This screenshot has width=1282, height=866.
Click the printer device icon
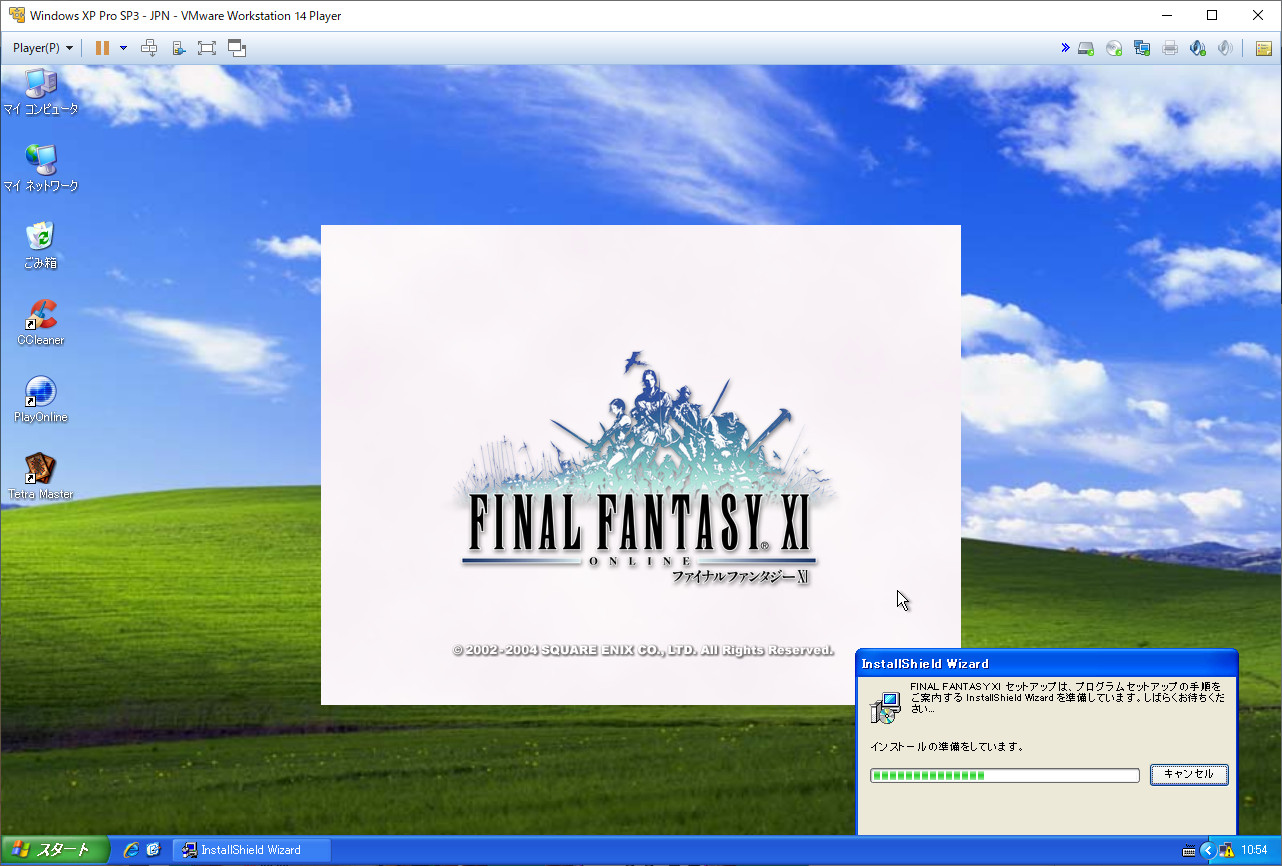(x=1170, y=48)
